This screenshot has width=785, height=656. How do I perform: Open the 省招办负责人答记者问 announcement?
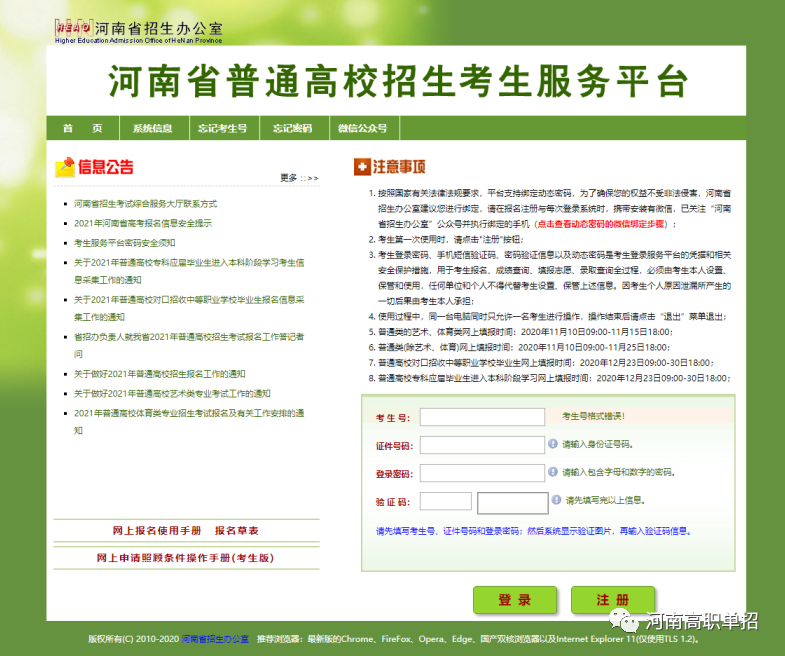189,345
